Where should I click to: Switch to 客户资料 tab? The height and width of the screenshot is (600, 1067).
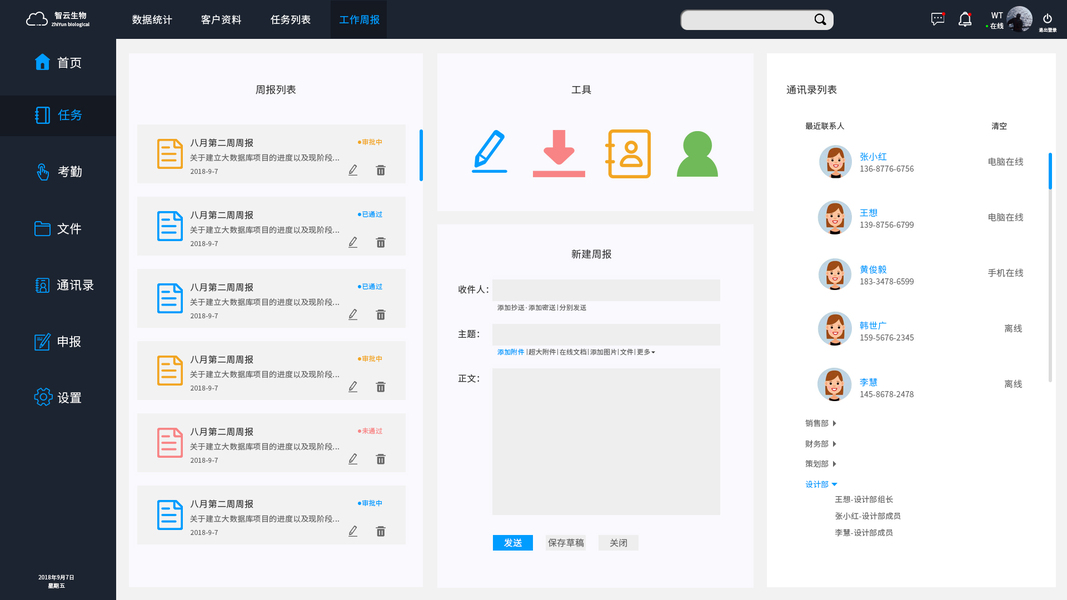221,20
